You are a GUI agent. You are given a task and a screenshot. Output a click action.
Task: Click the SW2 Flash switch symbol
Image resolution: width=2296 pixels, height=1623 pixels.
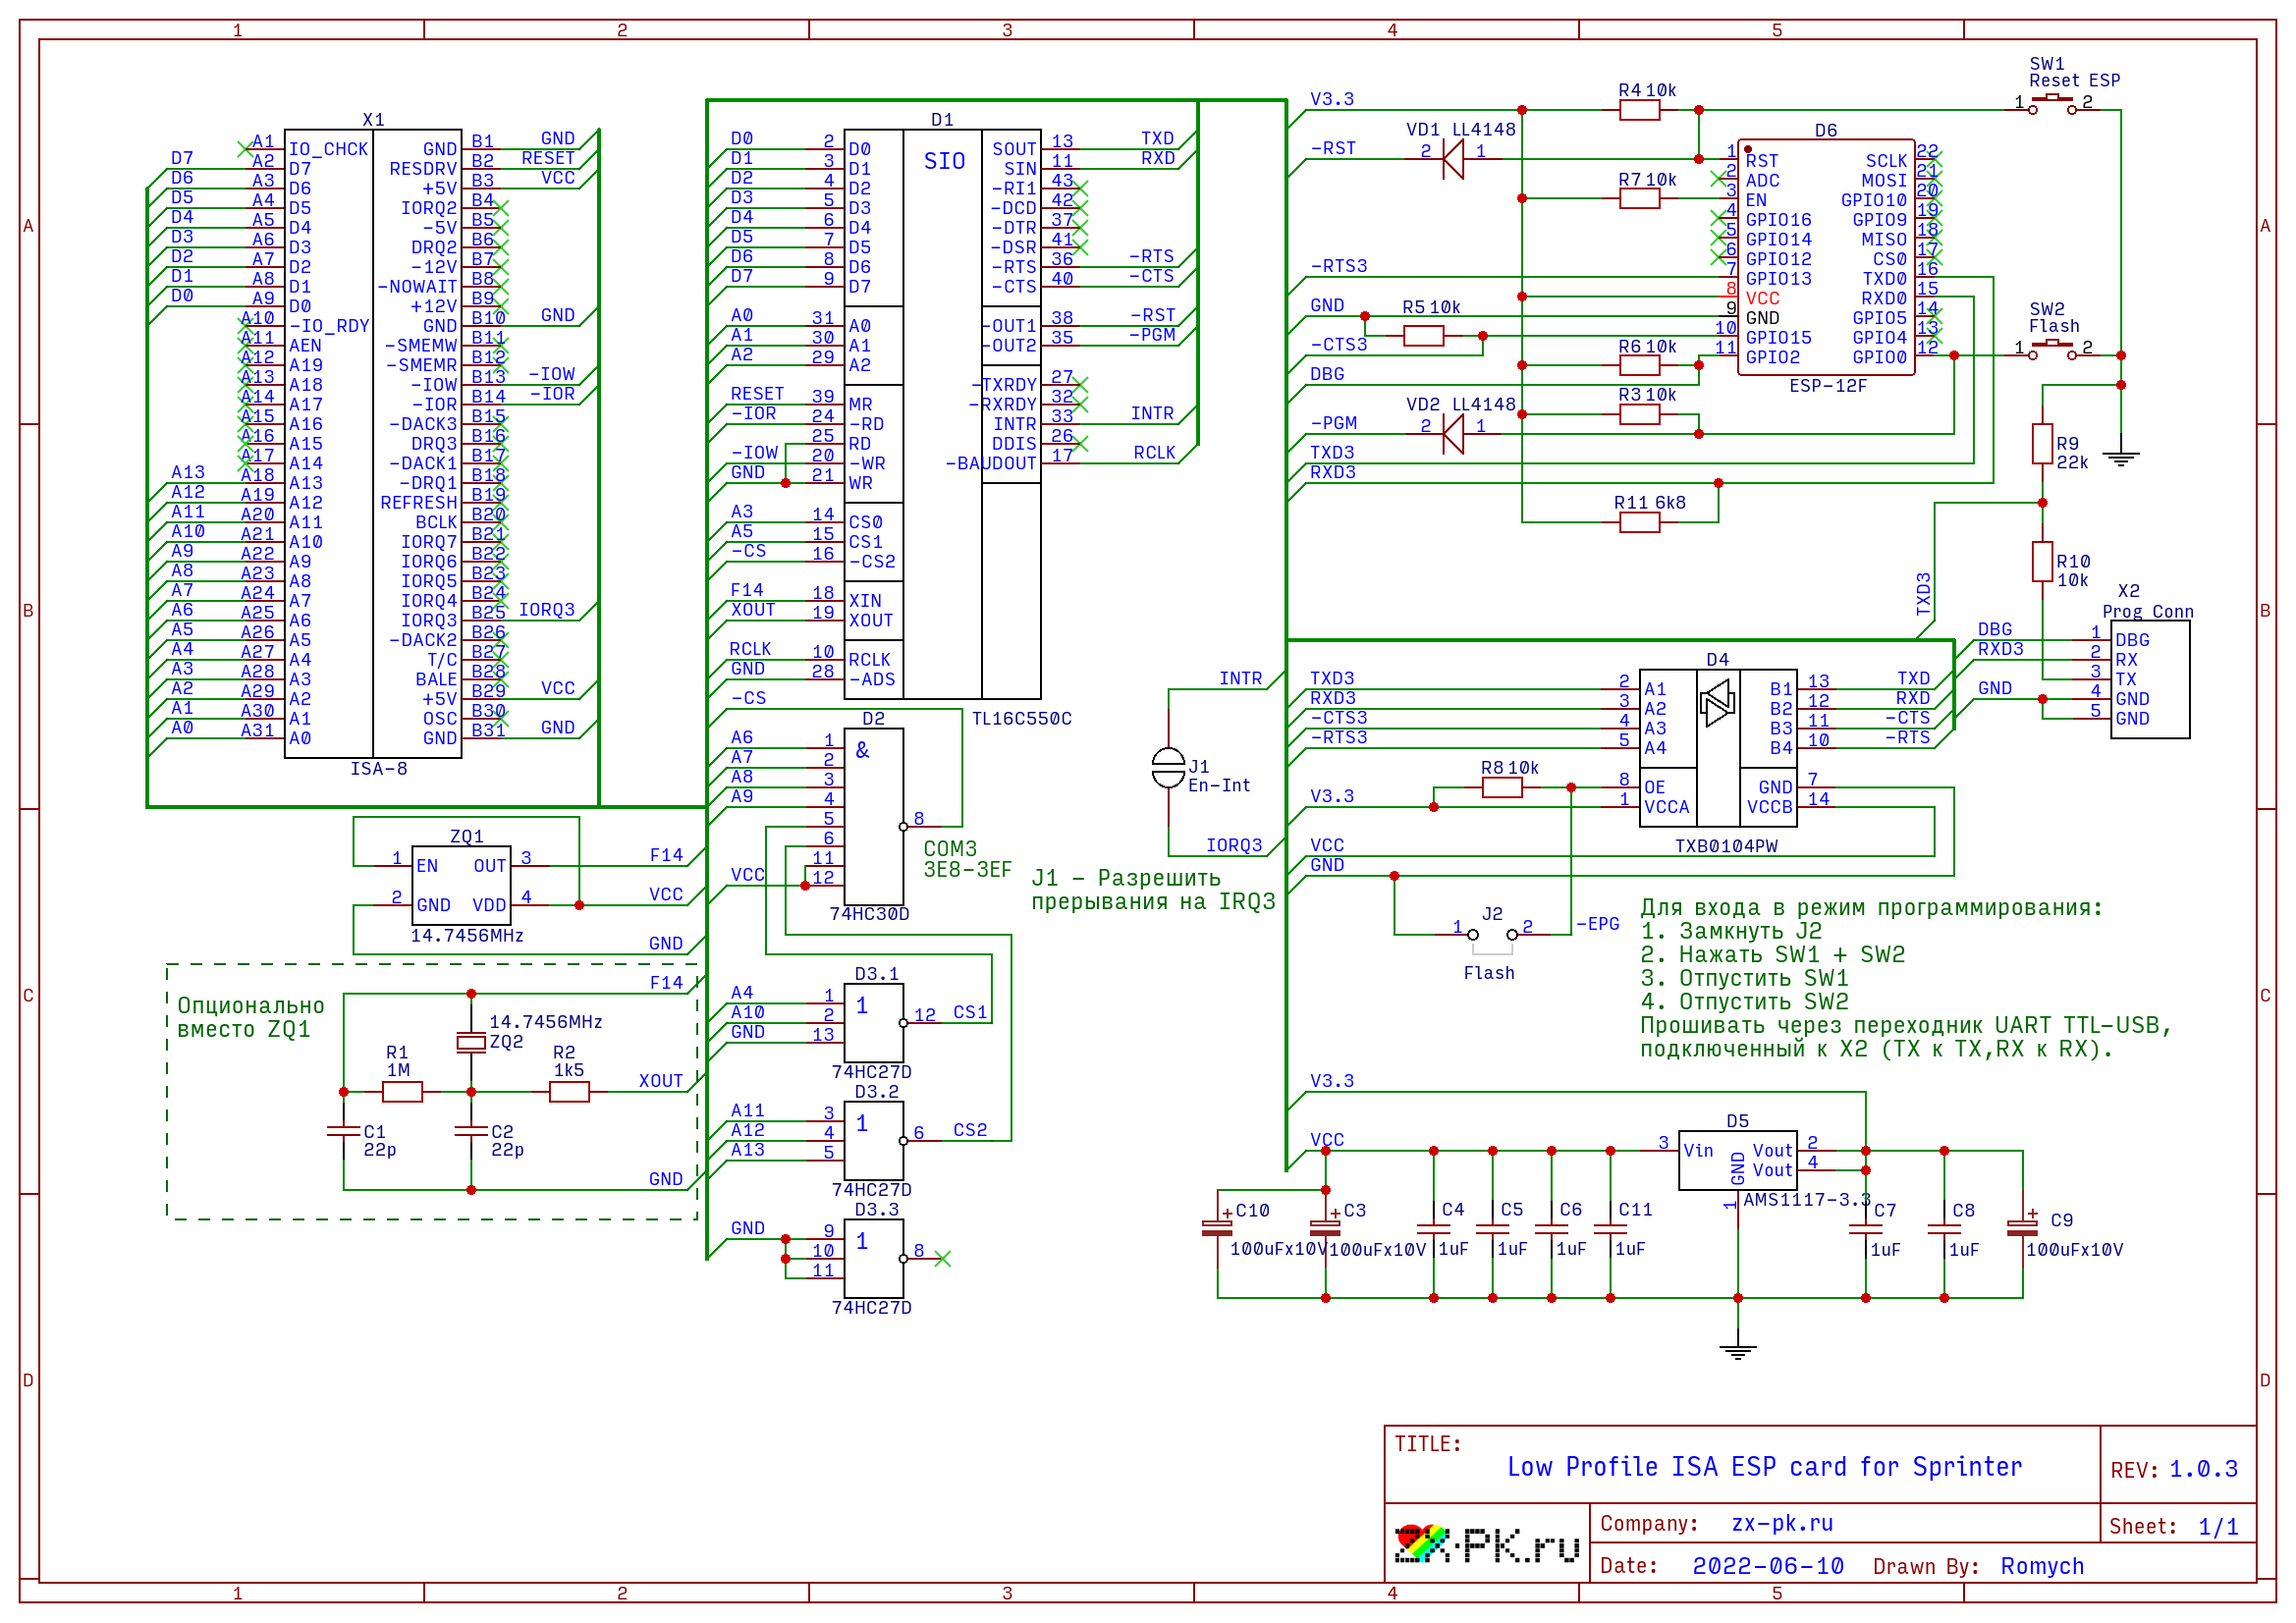(x=2051, y=349)
